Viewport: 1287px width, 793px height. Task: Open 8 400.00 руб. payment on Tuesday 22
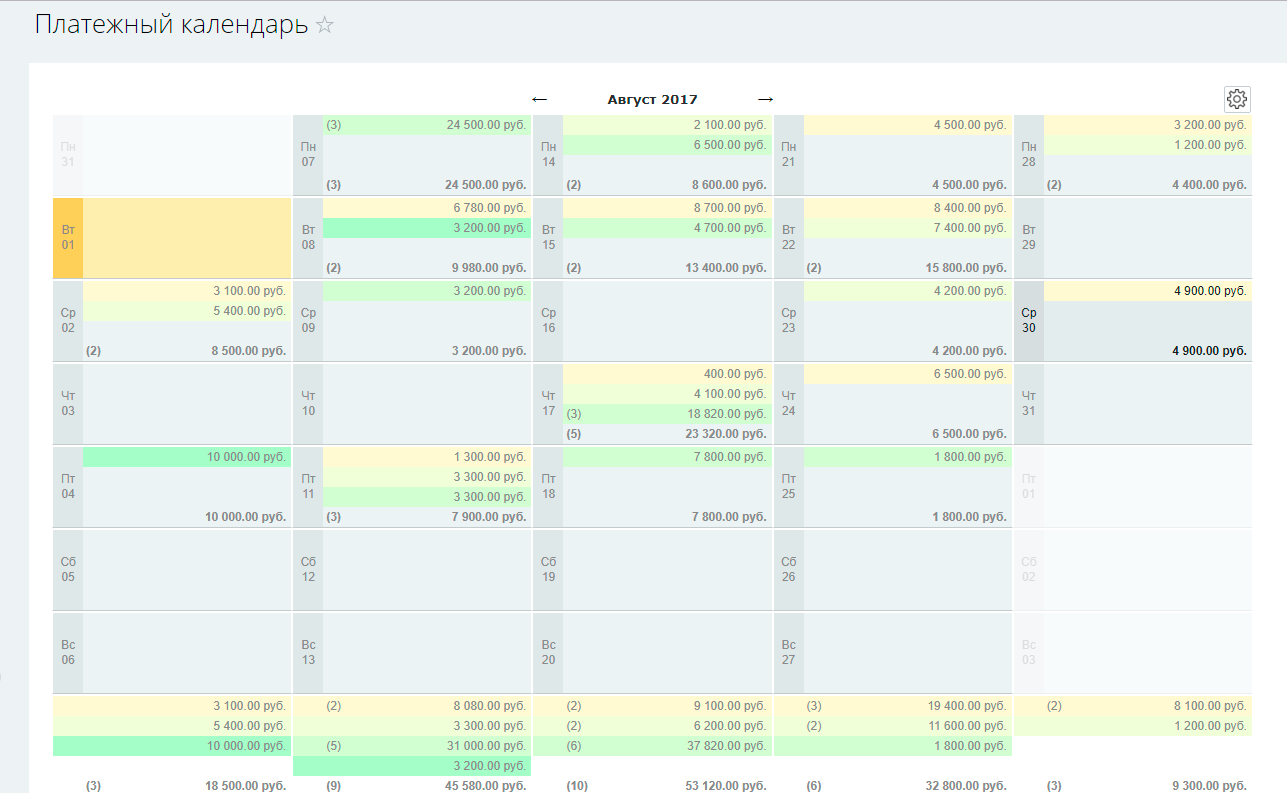(x=907, y=208)
